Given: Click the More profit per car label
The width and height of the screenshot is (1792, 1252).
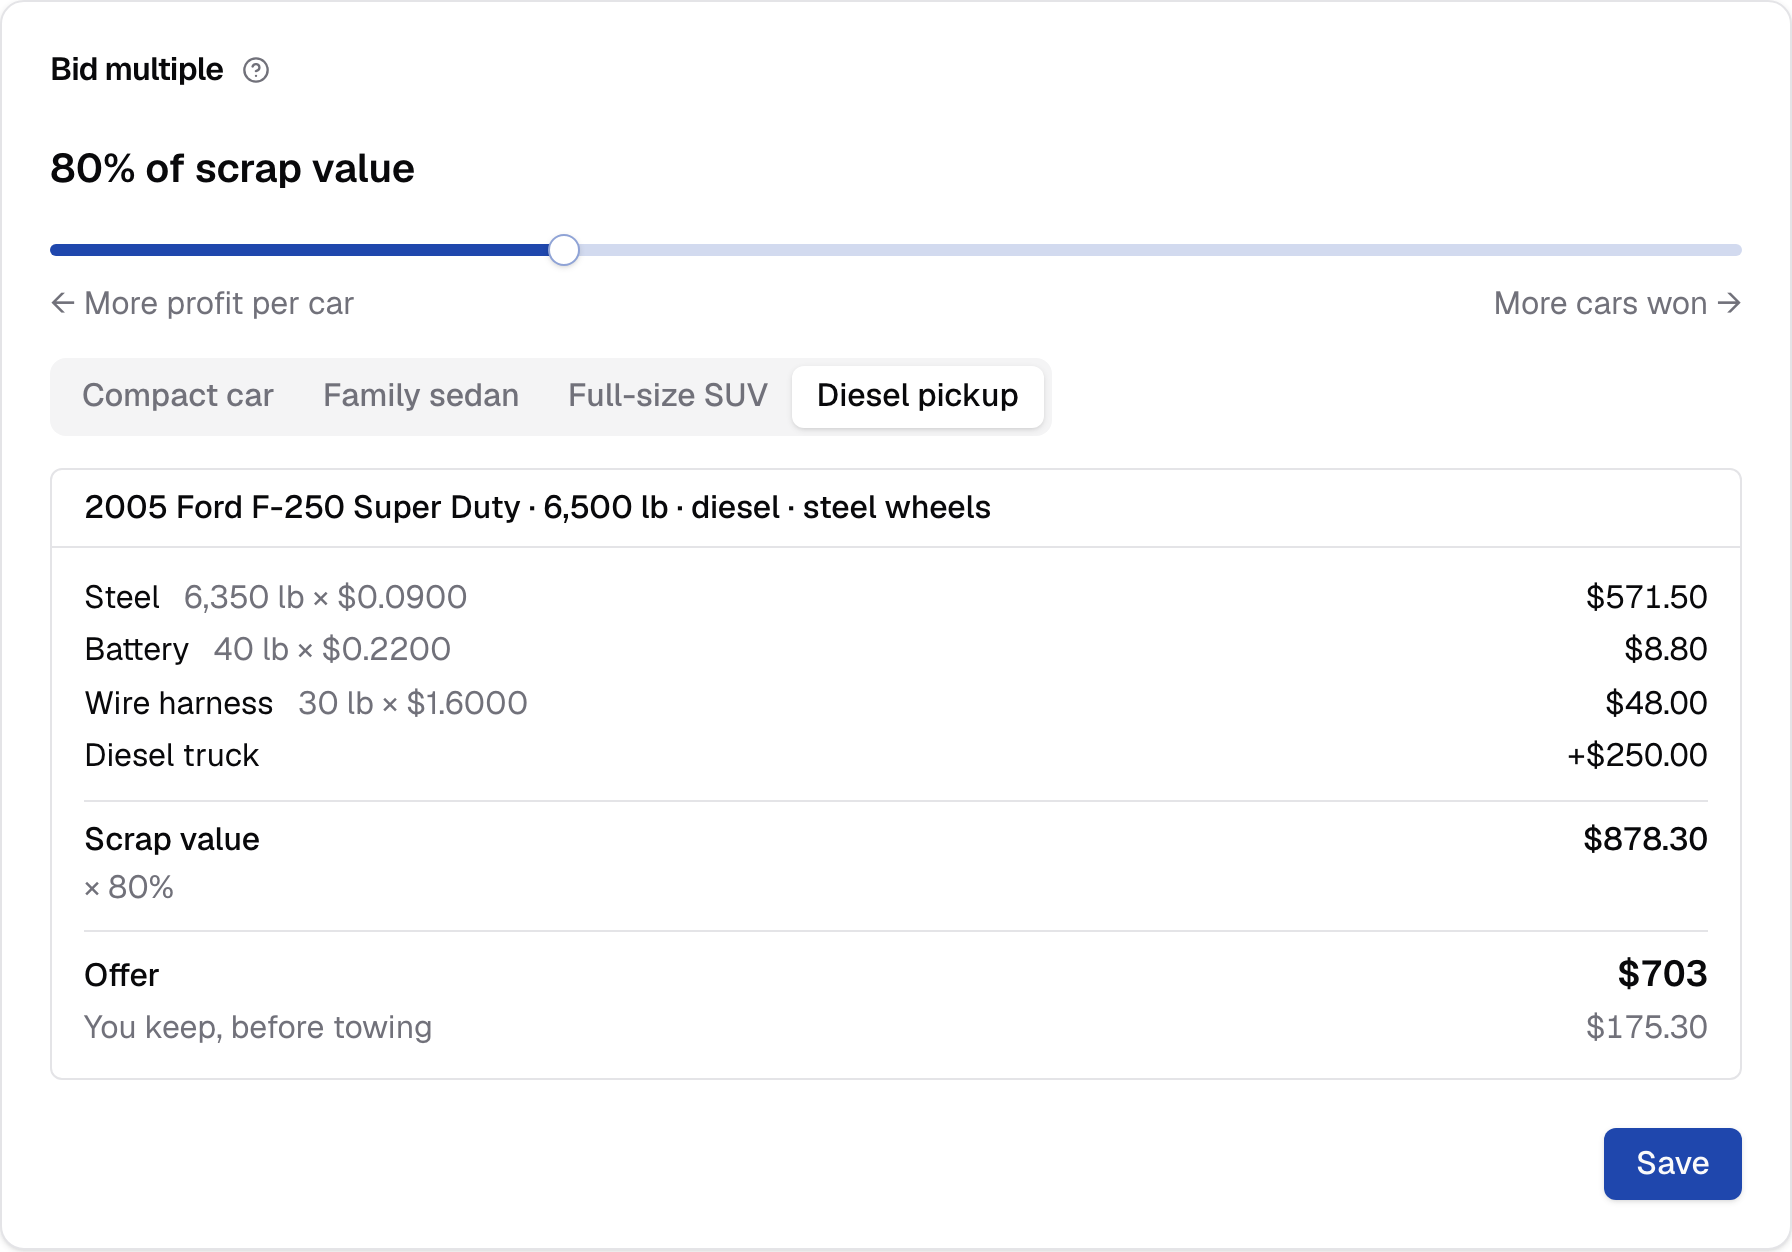Looking at the screenshot, I should [x=219, y=304].
